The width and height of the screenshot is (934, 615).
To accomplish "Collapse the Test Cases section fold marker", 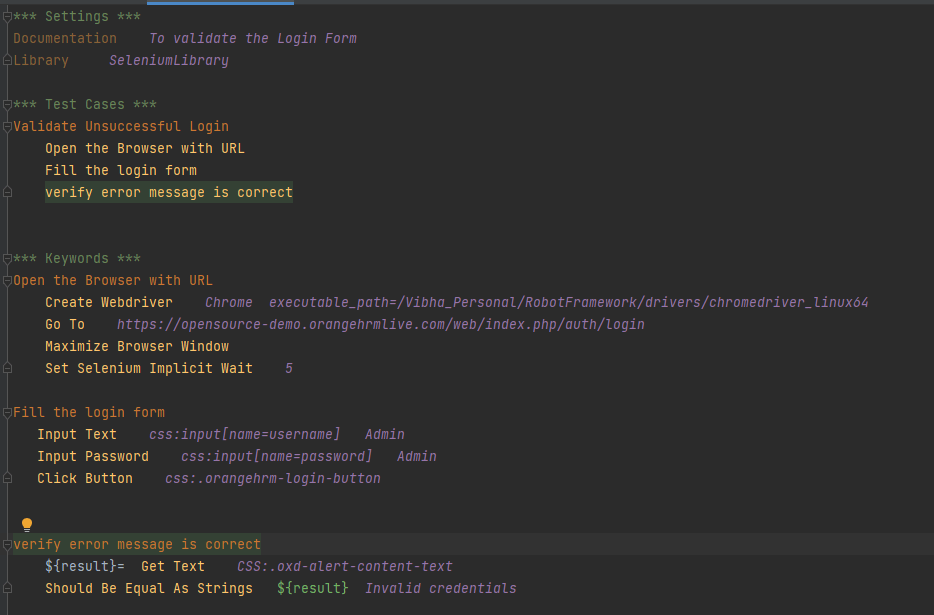I will click(x=6, y=105).
